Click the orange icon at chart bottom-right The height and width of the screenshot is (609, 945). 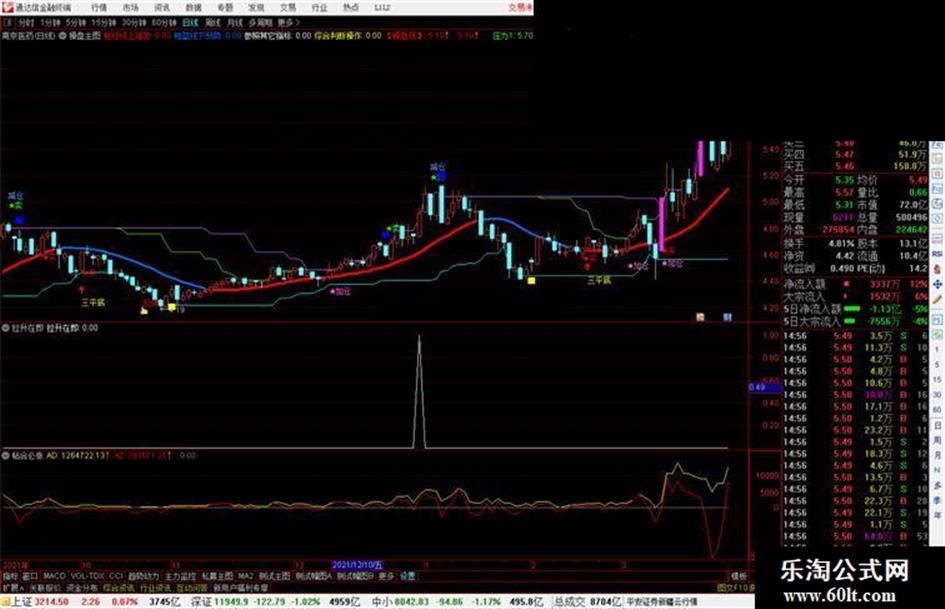click(700, 317)
